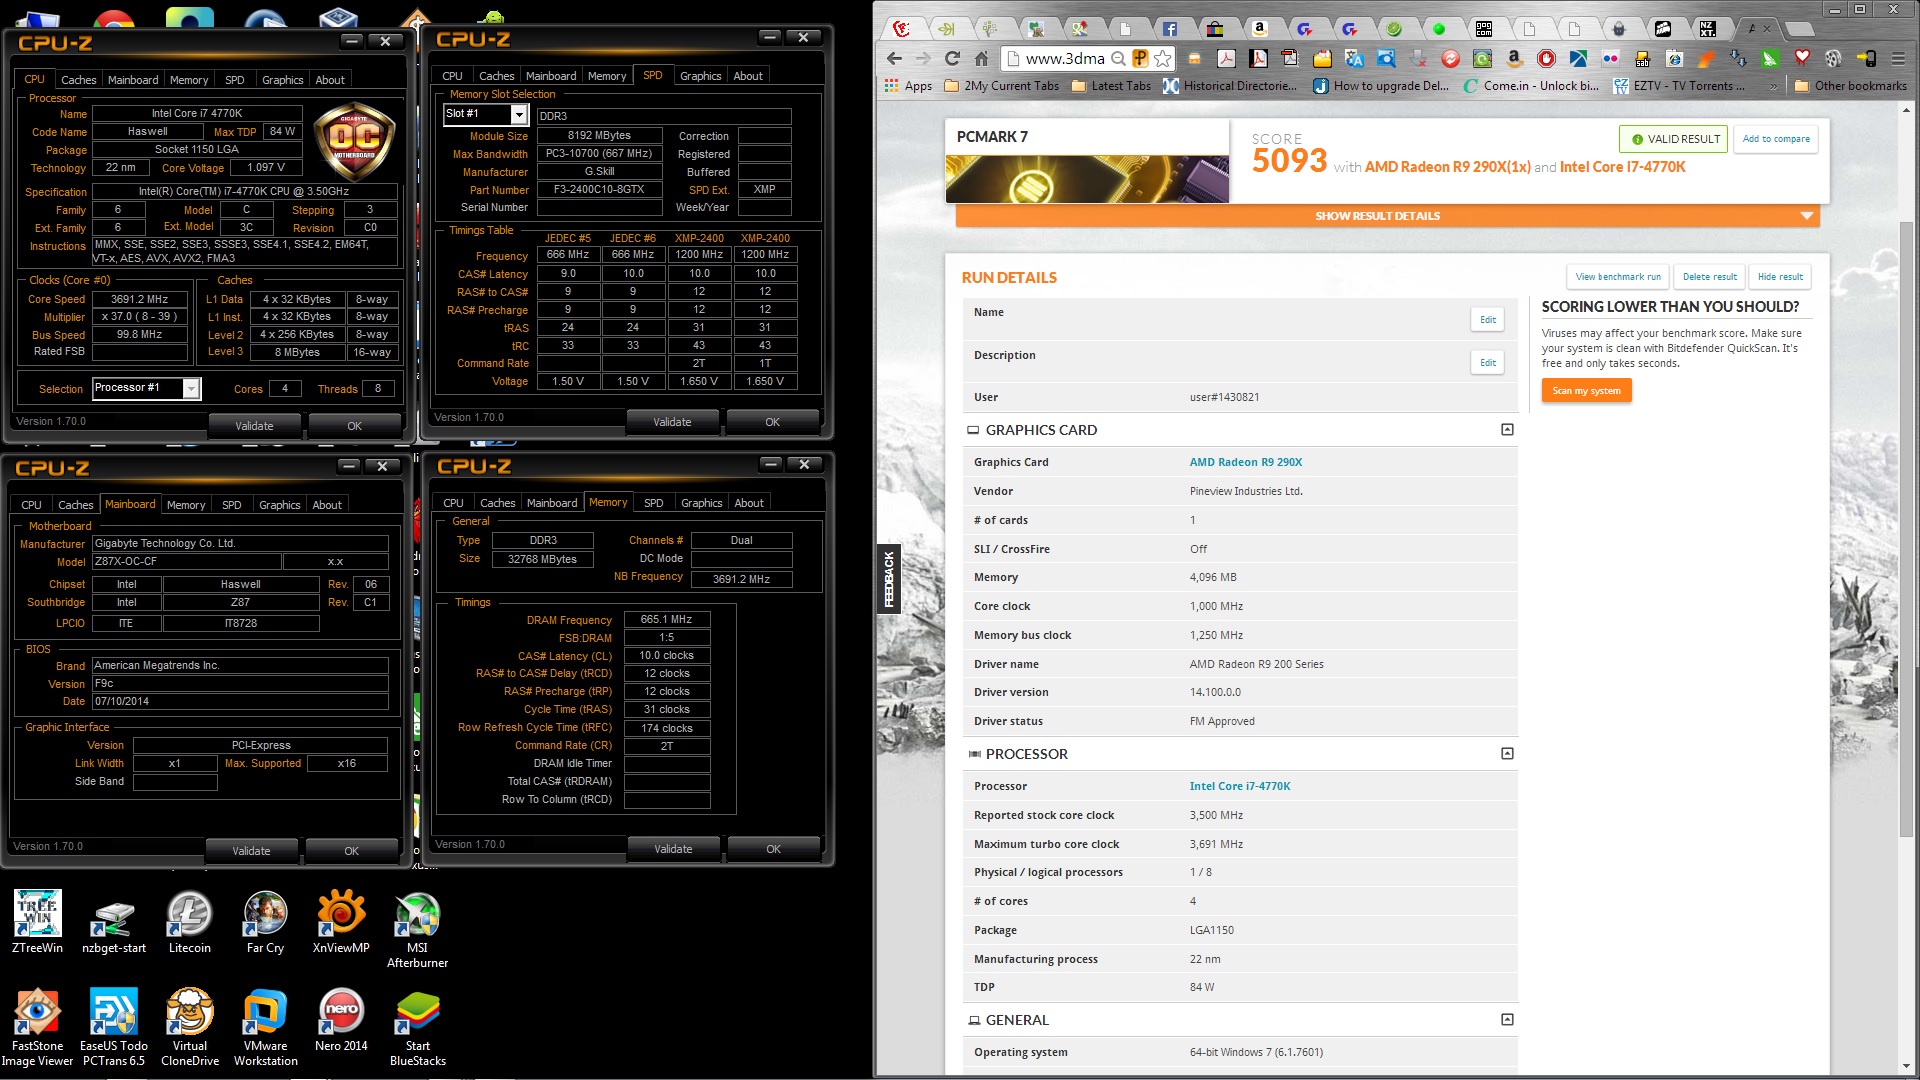1920x1080 pixels.
Task: Click the zoom magnifier icon in address bar
Action: (x=1118, y=59)
